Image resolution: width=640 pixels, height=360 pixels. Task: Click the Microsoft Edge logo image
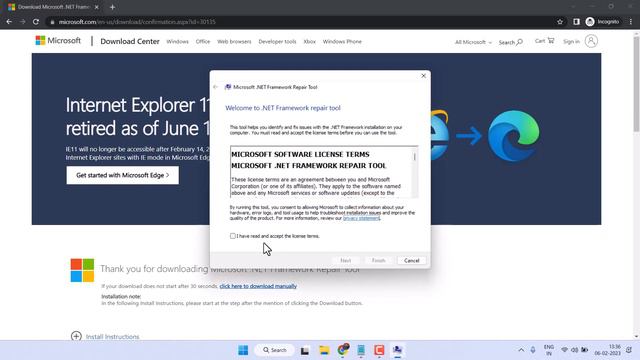[x=514, y=136]
